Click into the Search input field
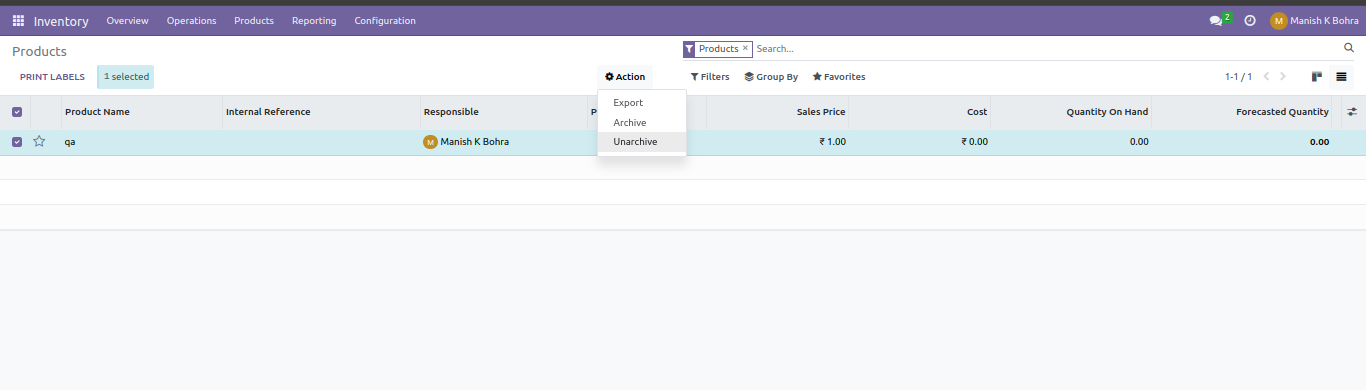 pyautogui.click(x=1045, y=48)
